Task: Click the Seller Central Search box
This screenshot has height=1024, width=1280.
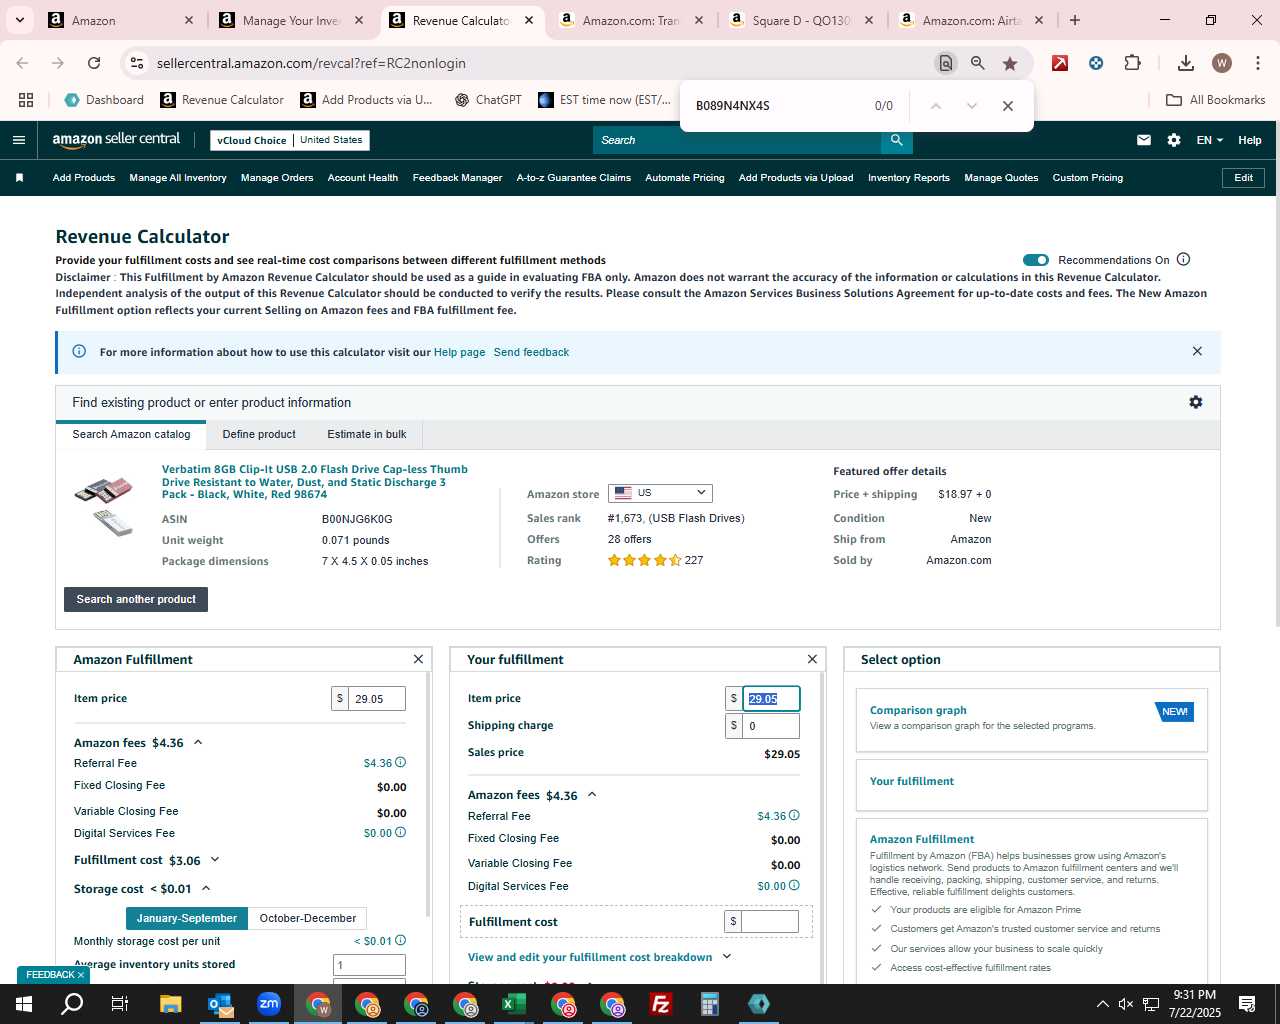Action: click(737, 140)
